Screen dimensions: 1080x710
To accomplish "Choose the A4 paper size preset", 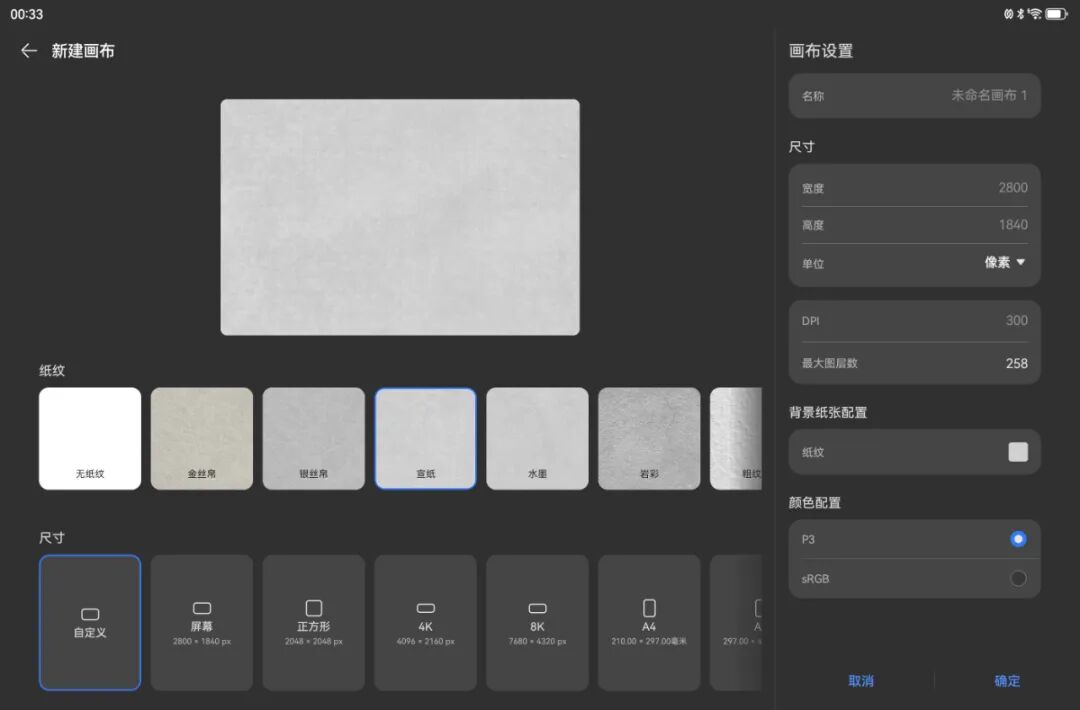I will click(649, 623).
